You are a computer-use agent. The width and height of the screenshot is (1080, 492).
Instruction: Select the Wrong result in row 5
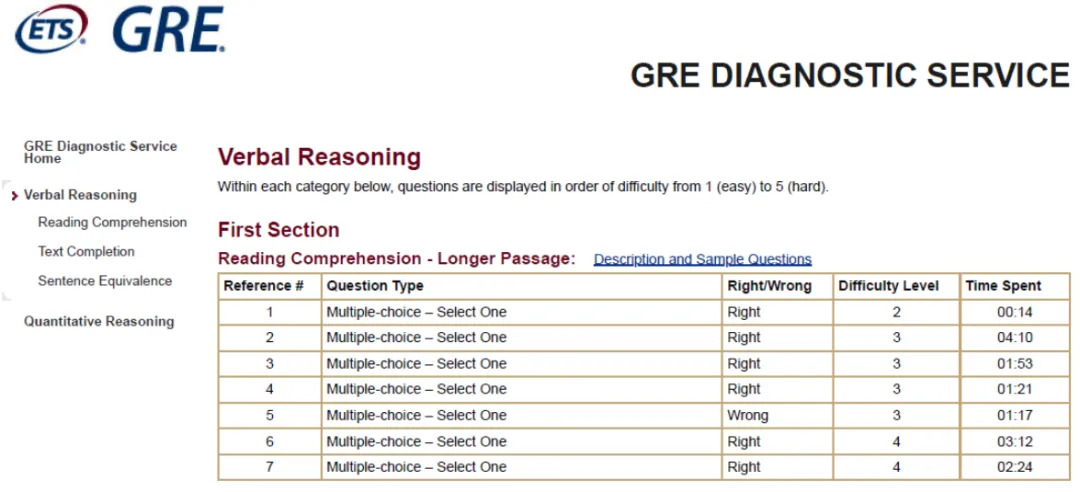point(747,416)
